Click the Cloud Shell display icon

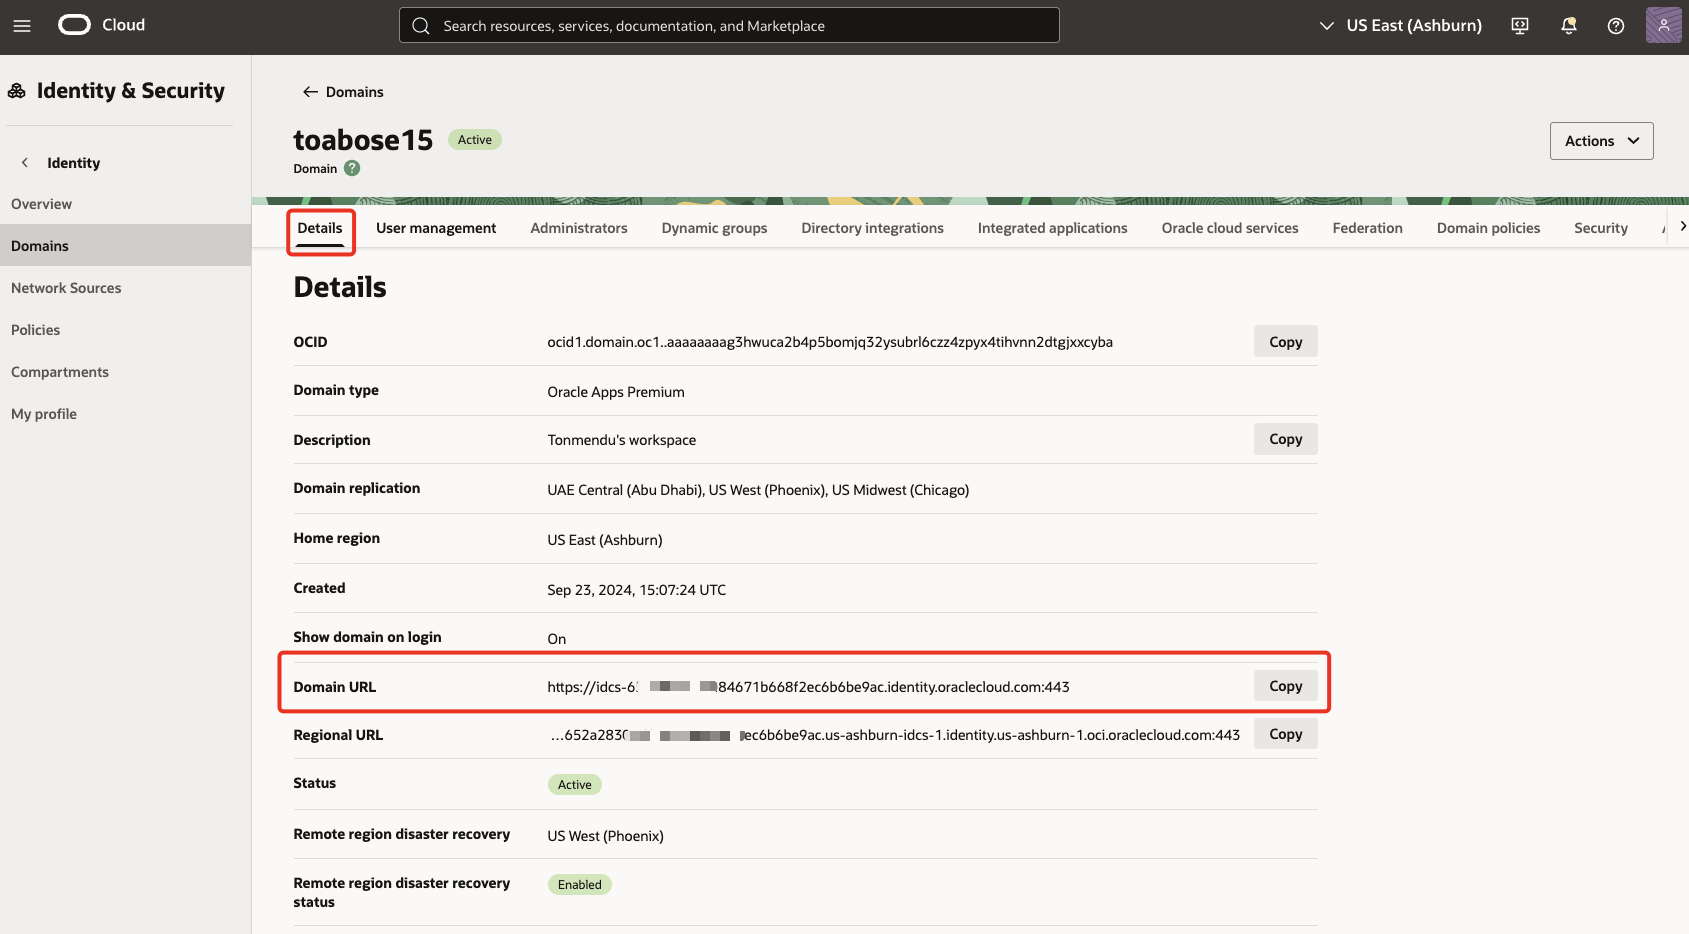point(1519,25)
